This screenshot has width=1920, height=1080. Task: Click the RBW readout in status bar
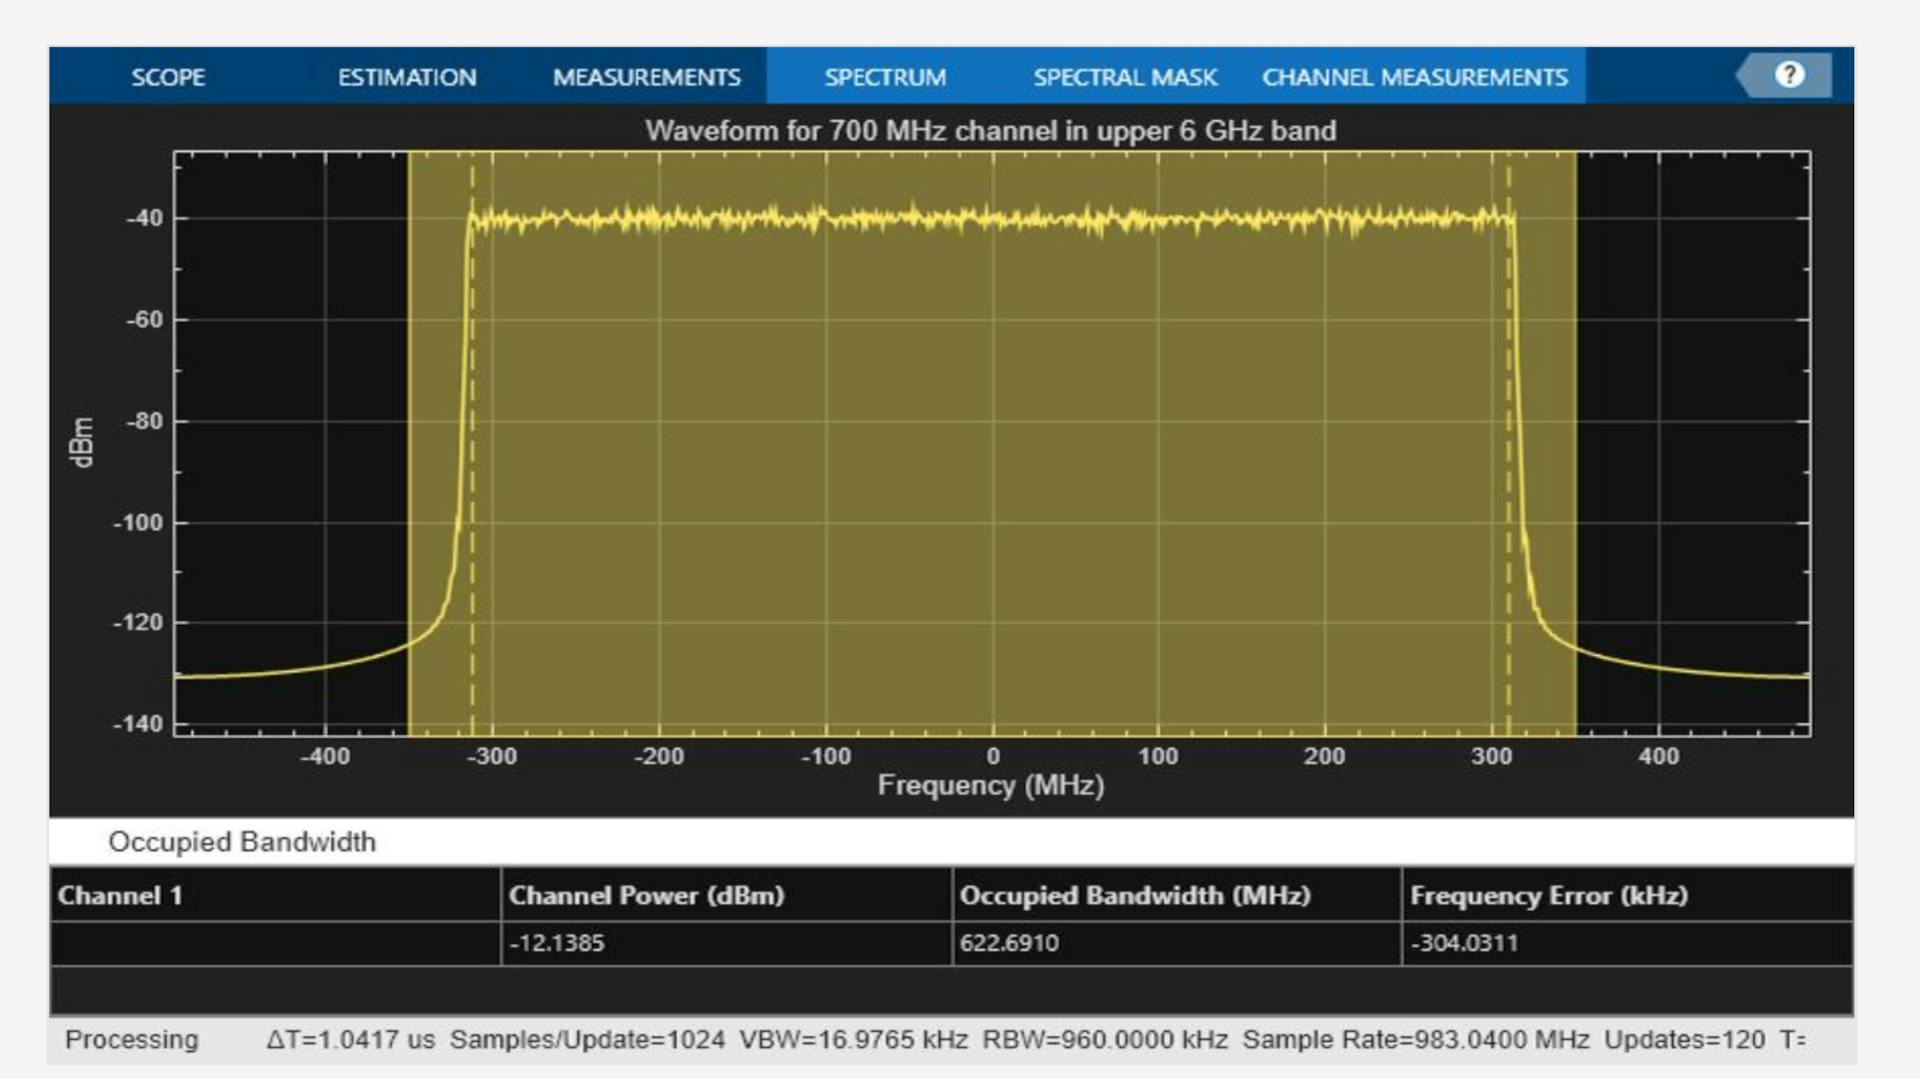pos(1104,1040)
